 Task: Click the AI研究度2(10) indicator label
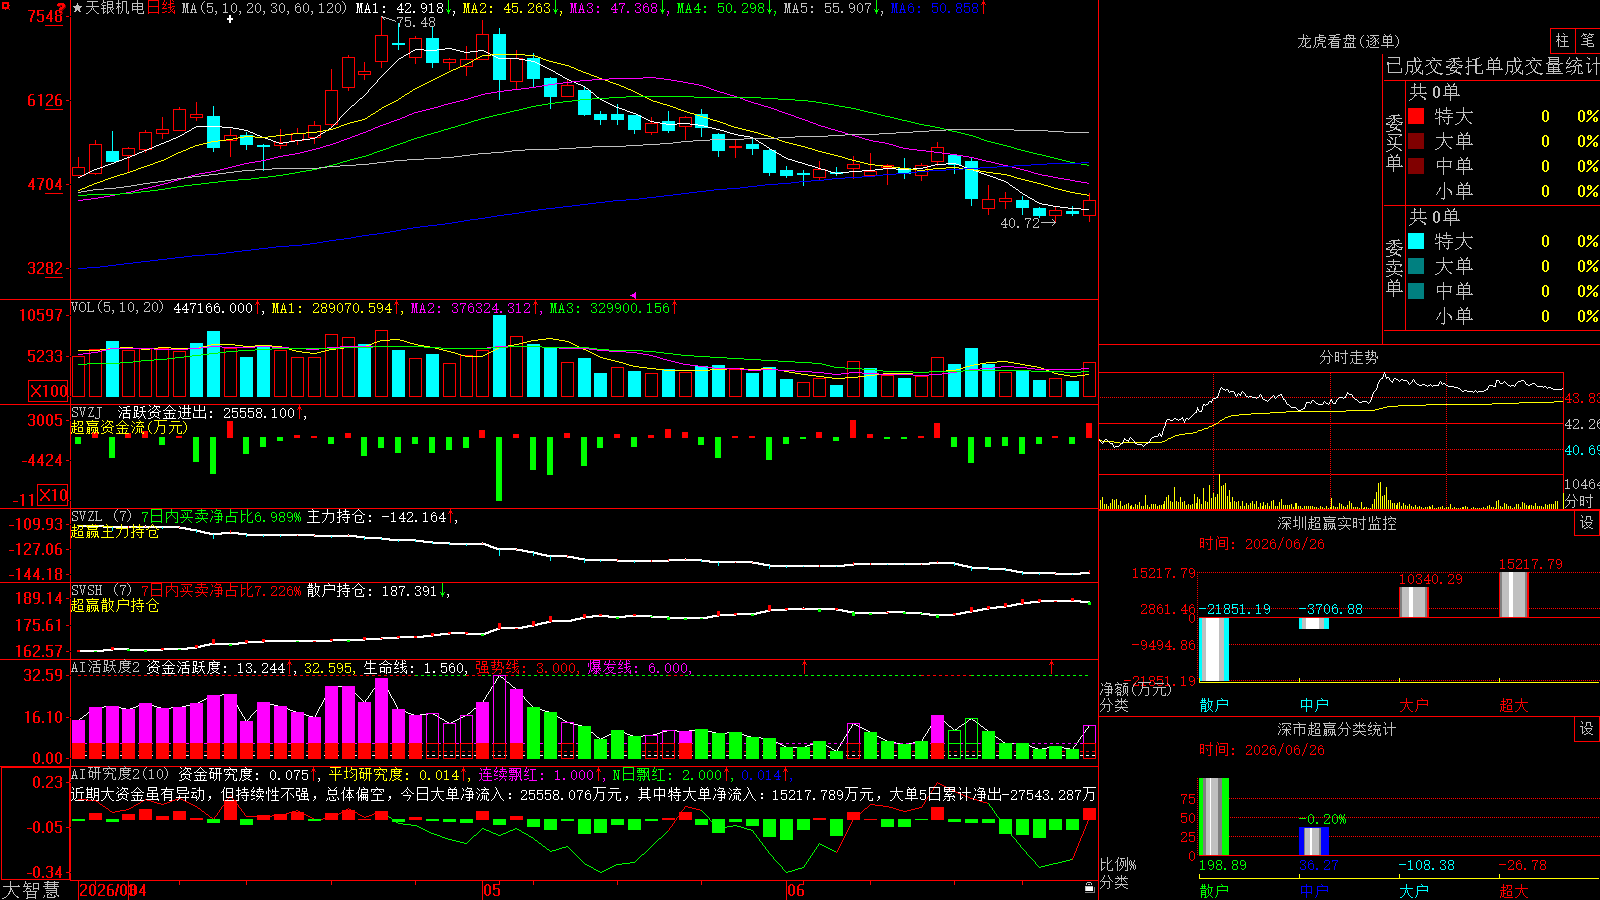[x=122, y=774]
